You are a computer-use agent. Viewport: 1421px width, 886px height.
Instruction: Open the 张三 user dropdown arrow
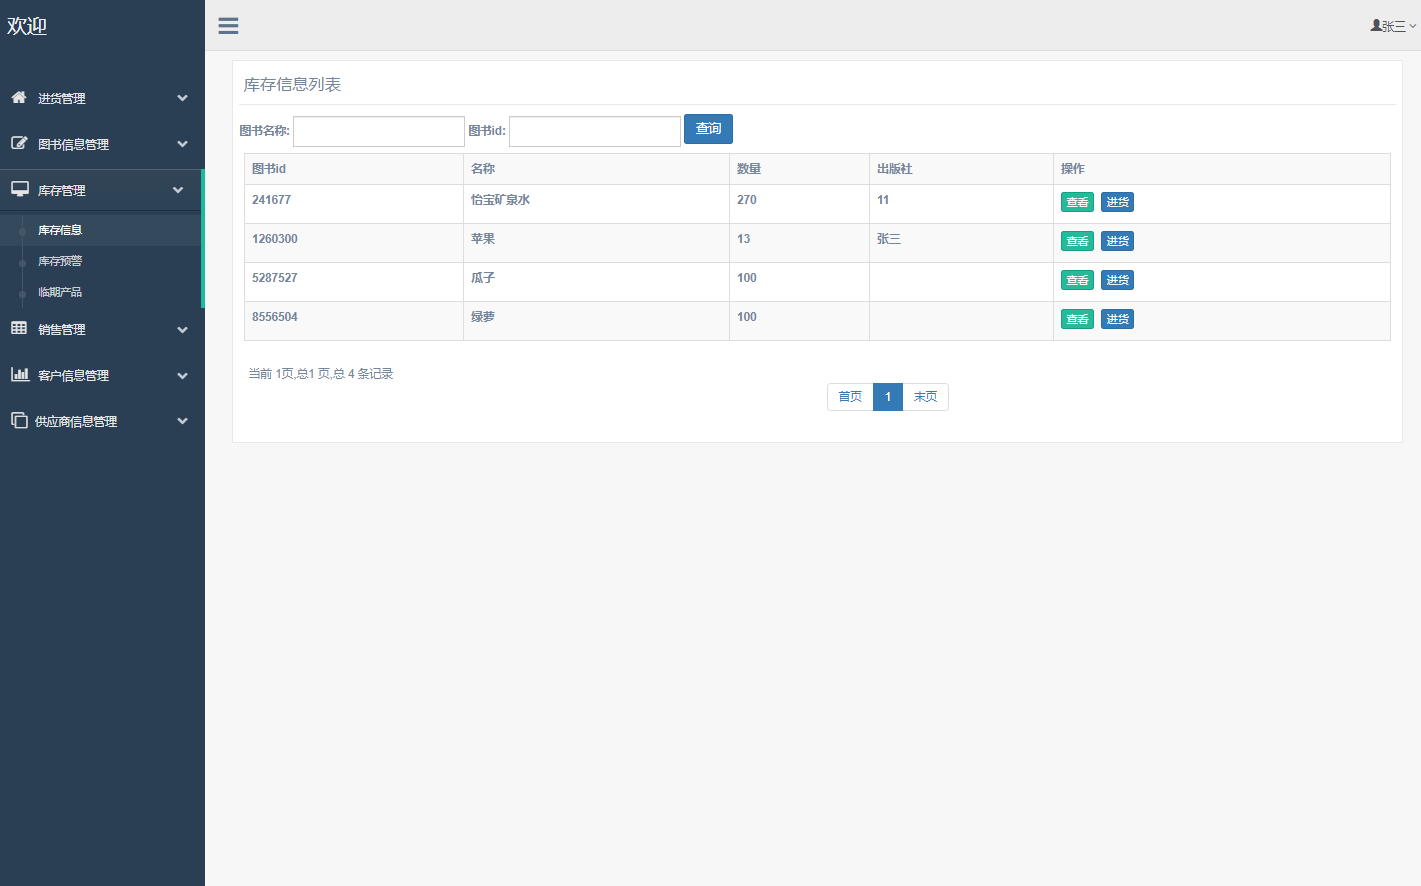[1412, 27]
